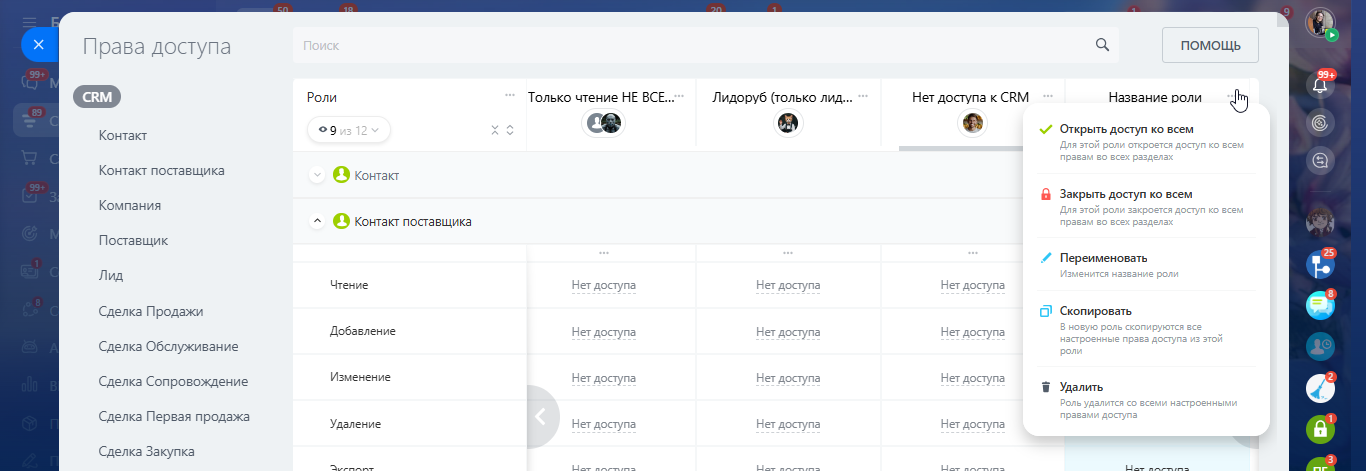Click the user avatar under Нет доступа к CRM
The height and width of the screenshot is (471, 1366).
[x=972, y=123]
